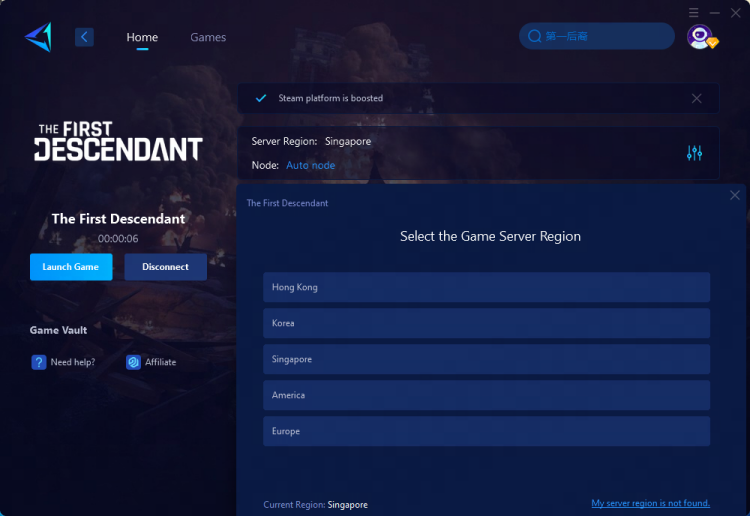
Task: Dismiss the Steam platform boosted notification
Action: pyautogui.click(x=697, y=98)
